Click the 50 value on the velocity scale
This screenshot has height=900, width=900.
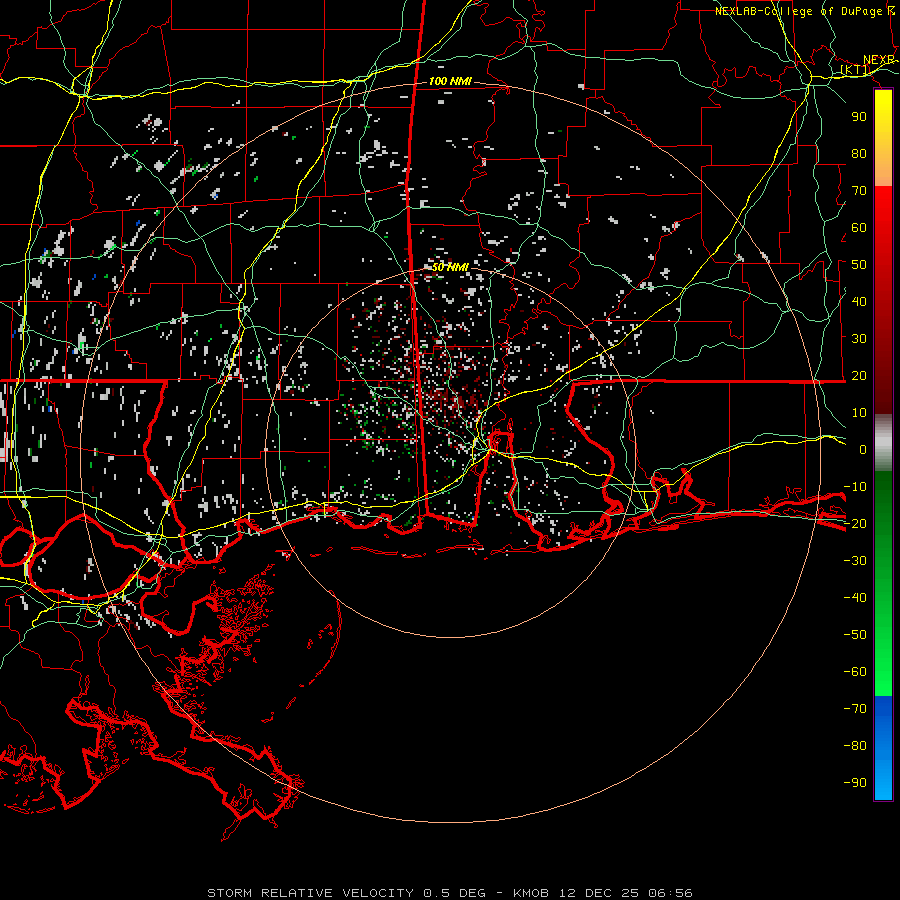coord(859,265)
